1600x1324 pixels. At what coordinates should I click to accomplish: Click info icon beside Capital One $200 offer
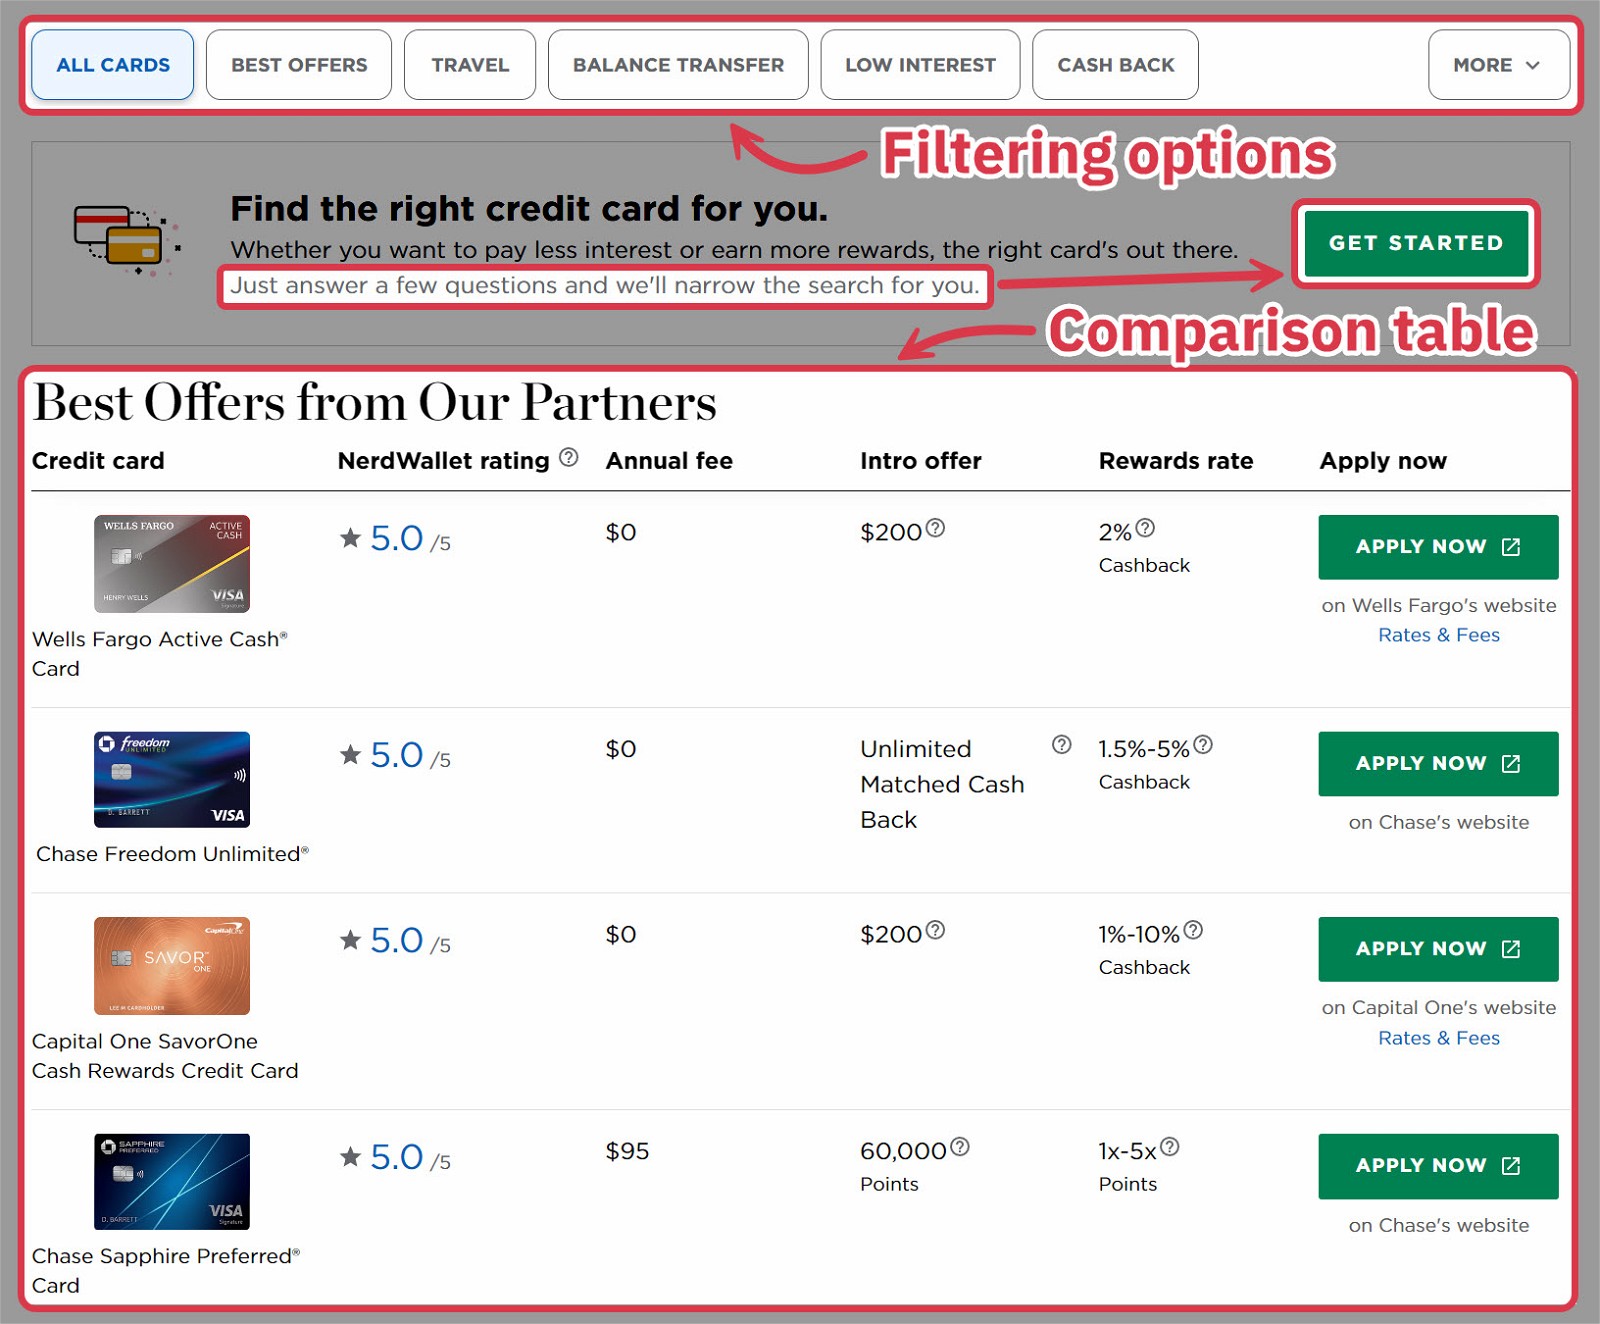point(935,931)
